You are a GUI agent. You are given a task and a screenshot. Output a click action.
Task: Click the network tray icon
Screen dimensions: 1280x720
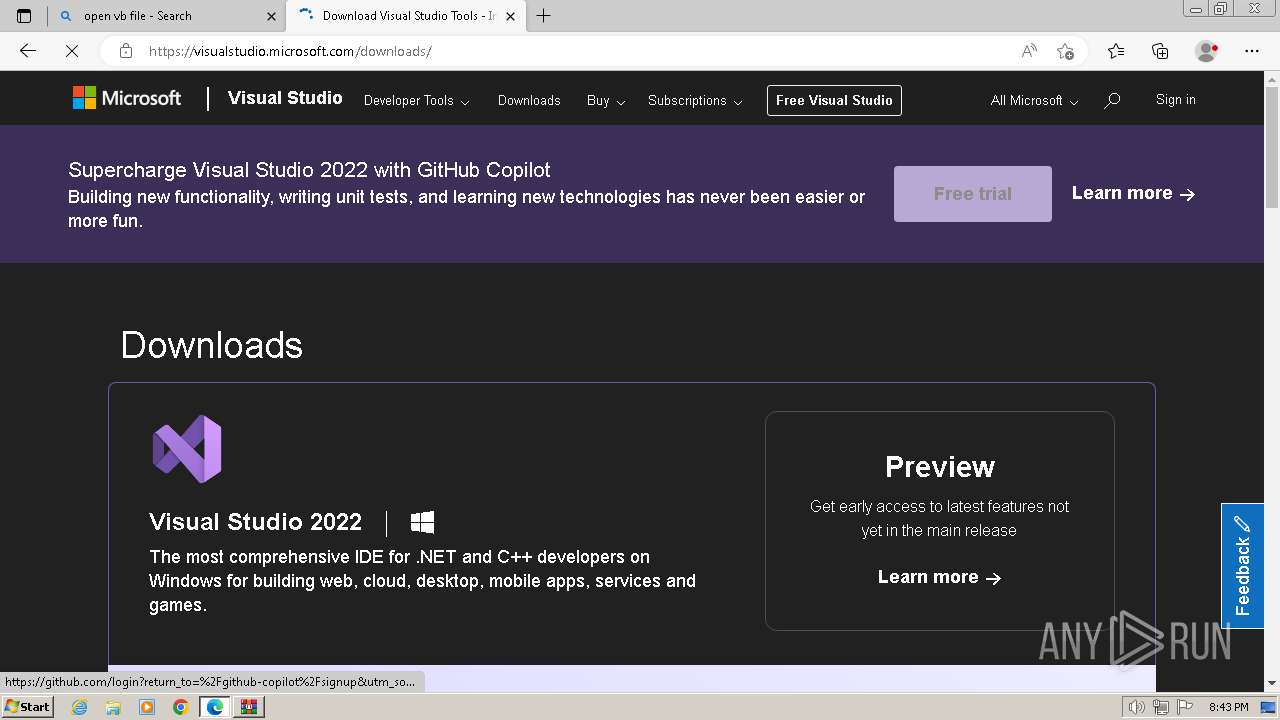pos(1160,707)
